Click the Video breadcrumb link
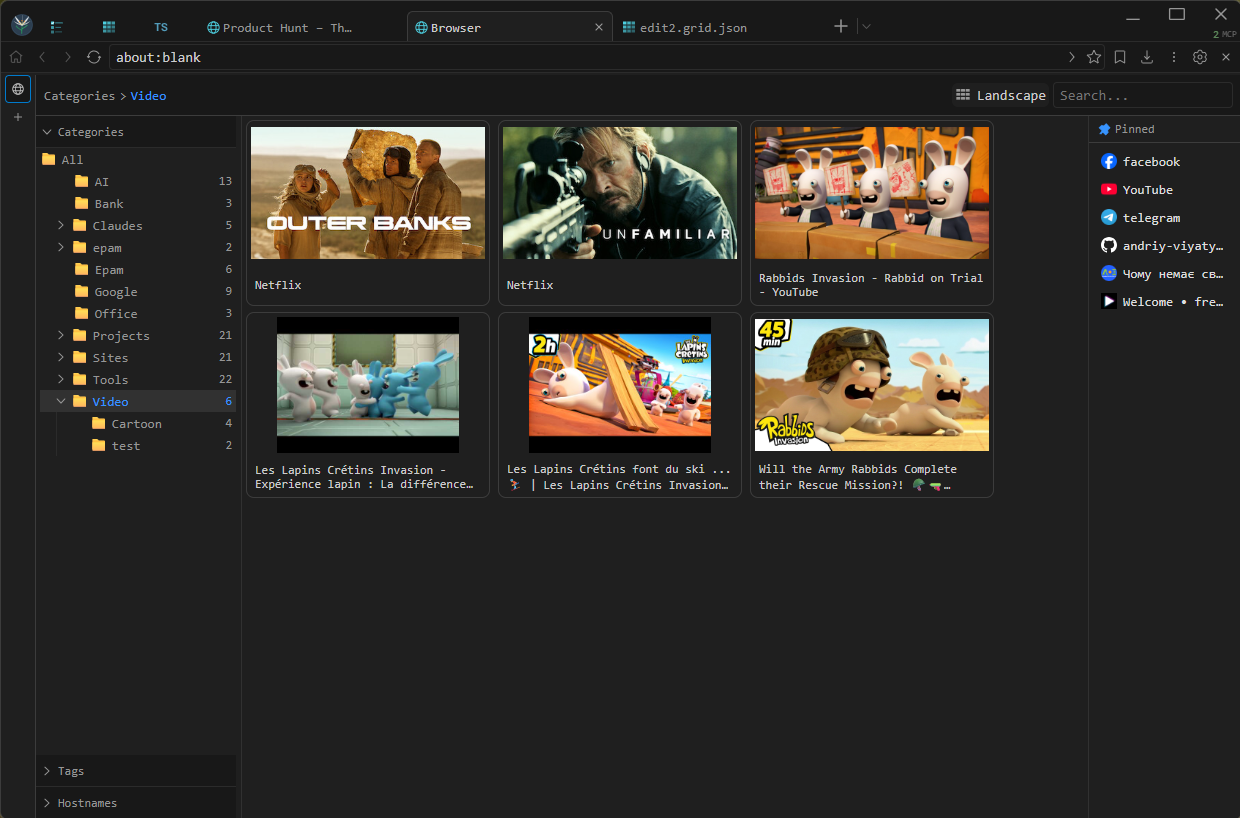Image resolution: width=1240 pixels, height=818 pixels. point(148,96)
